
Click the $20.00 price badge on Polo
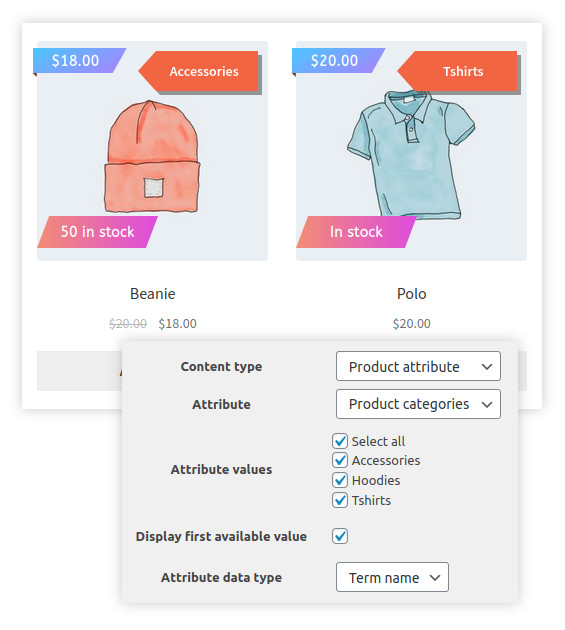[338, 61]
